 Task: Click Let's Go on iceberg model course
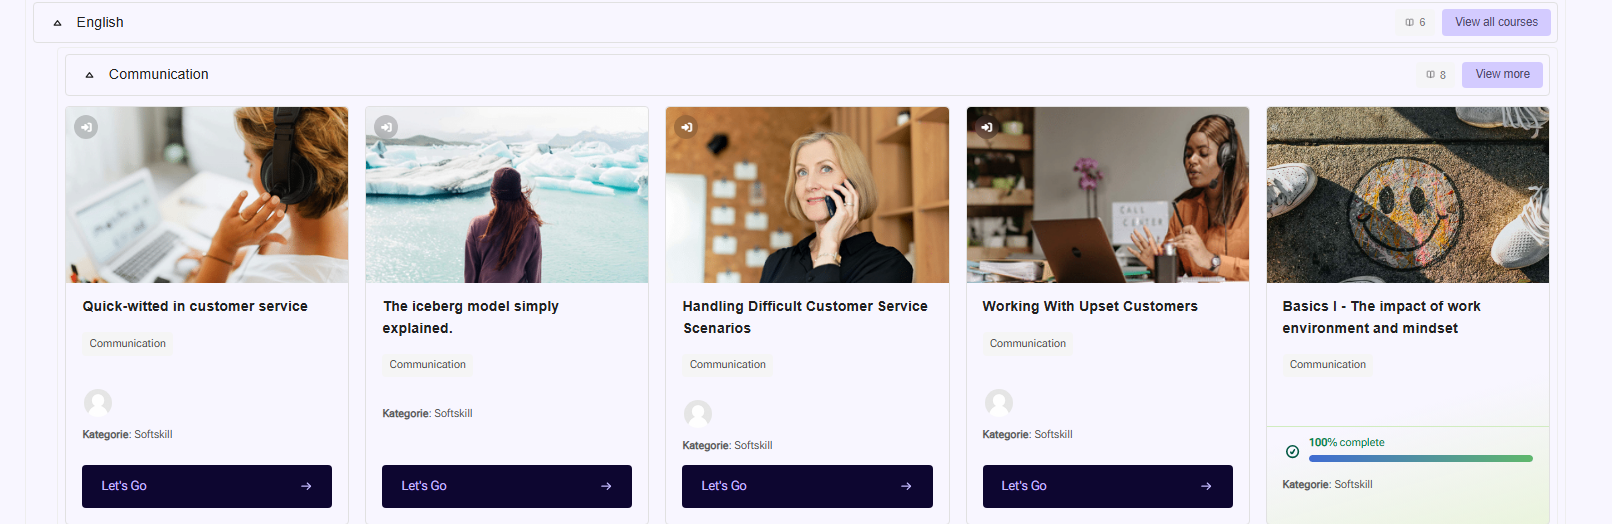click(507, 486)
